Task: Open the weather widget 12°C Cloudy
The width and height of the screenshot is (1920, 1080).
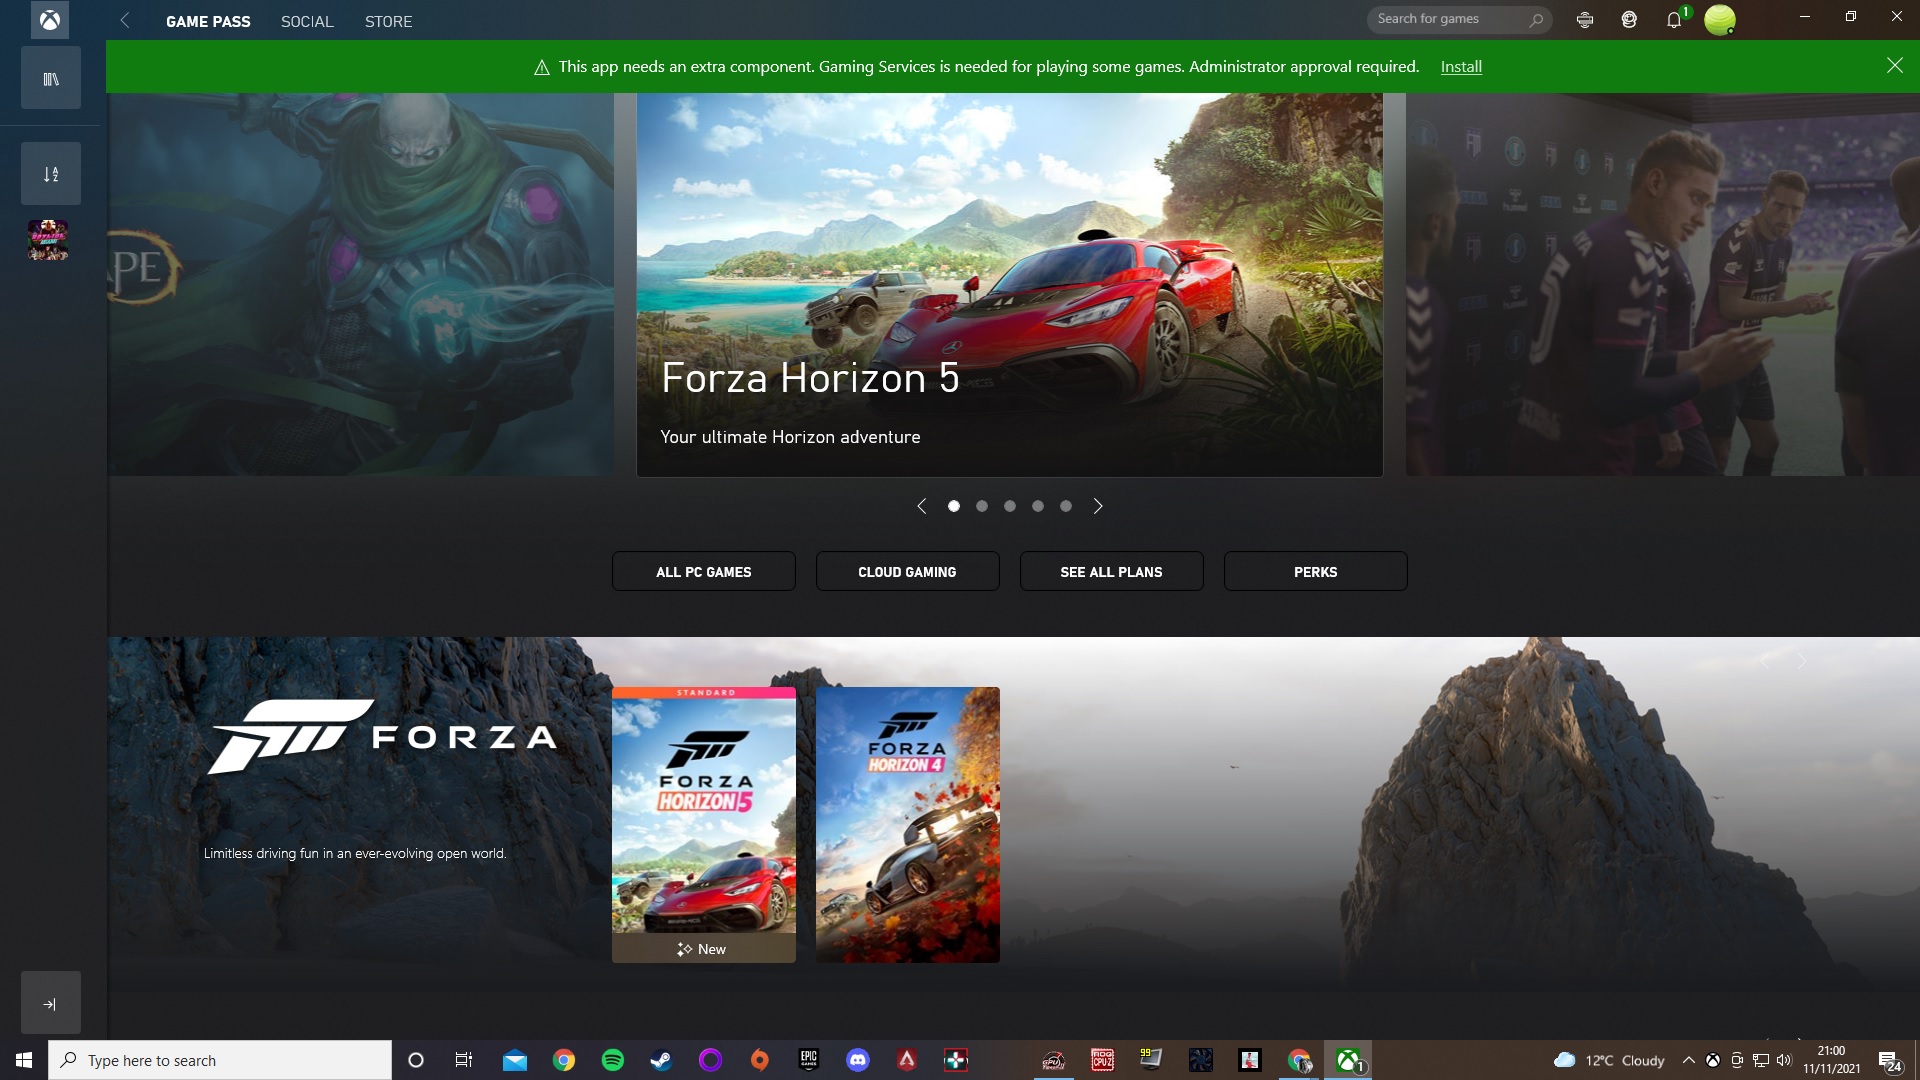Action: pyautogui.click(x=1609, y=1060)
